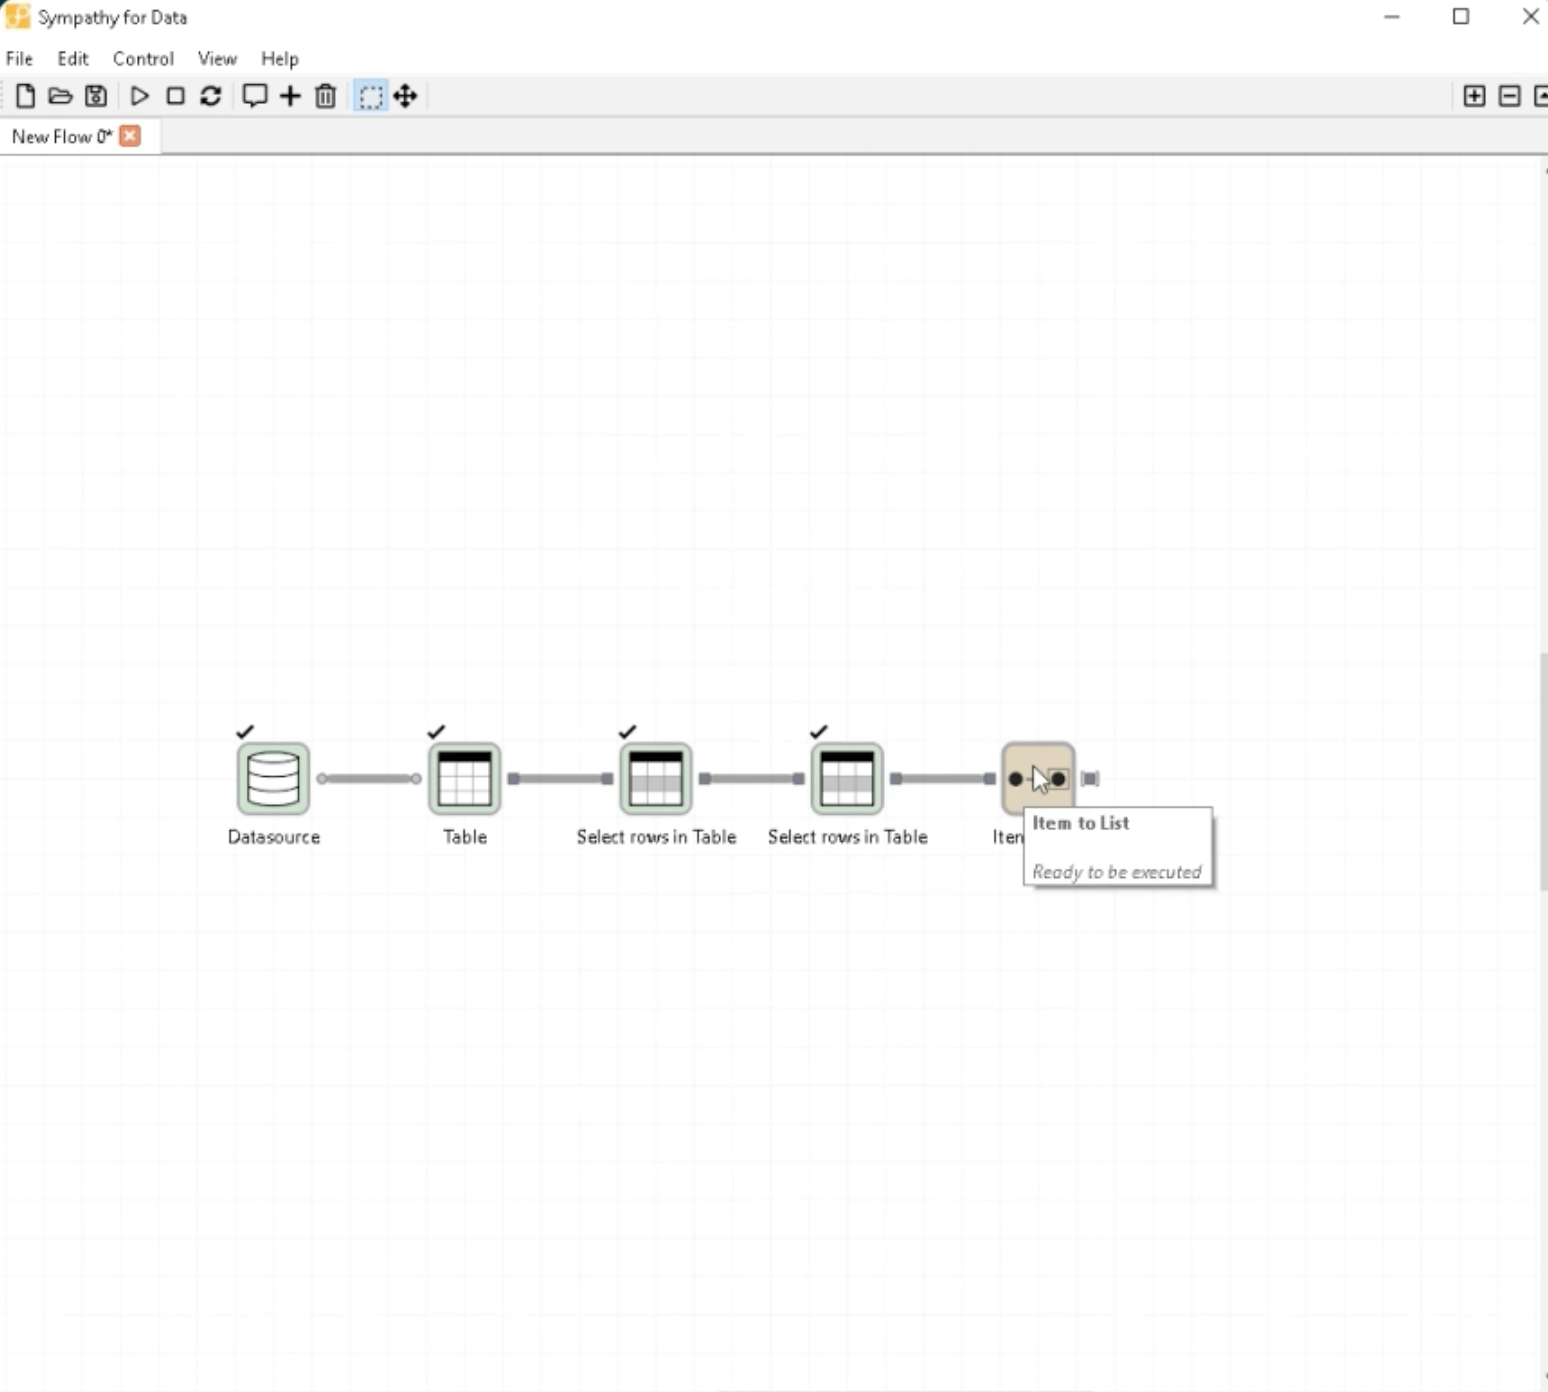Reload the flow with the refresh icon
Viewport: 1548px width, 1392px height.
click(x=210, y=96)
